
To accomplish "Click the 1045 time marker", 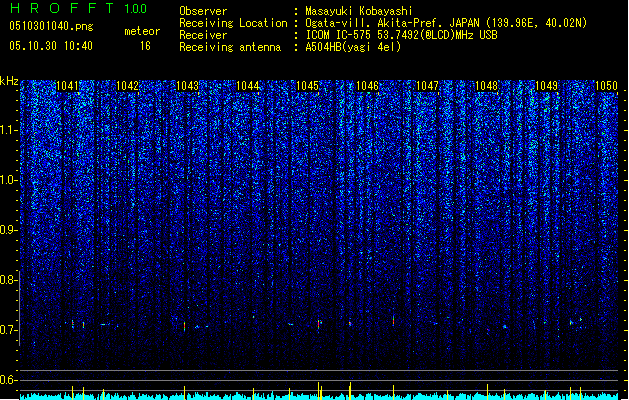I will [307, 86].
